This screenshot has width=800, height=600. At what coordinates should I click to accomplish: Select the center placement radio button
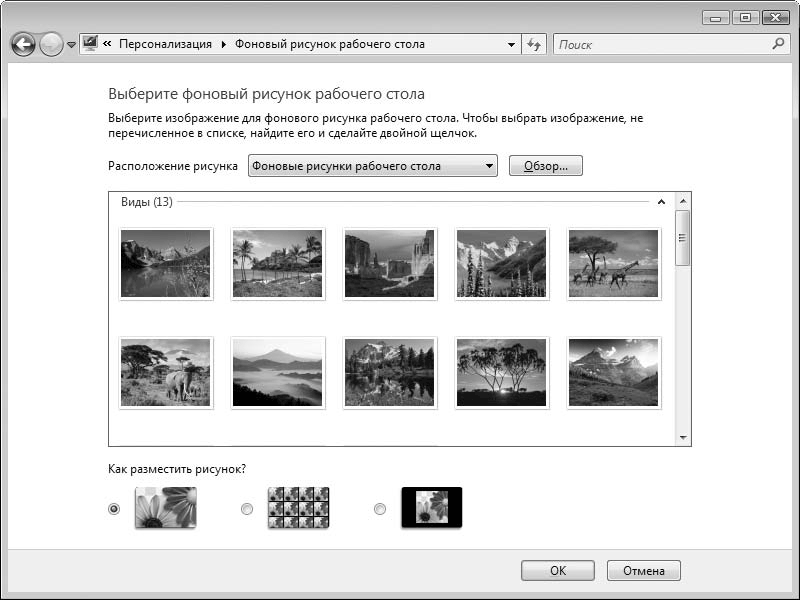pyautogui.click(x=380, y=509)
